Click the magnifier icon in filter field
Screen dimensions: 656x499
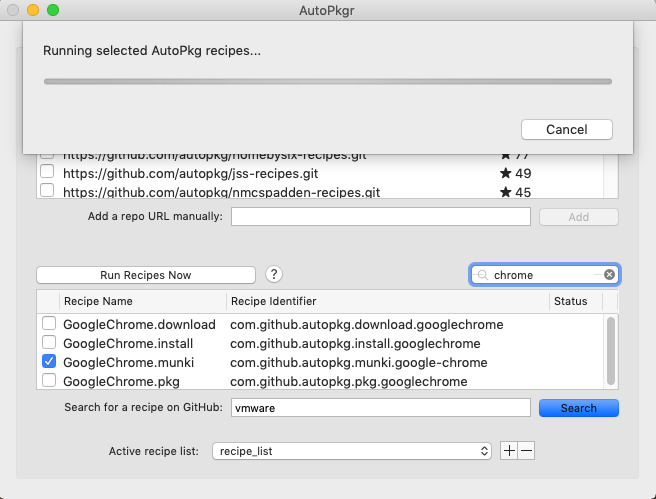coord(483,275)
